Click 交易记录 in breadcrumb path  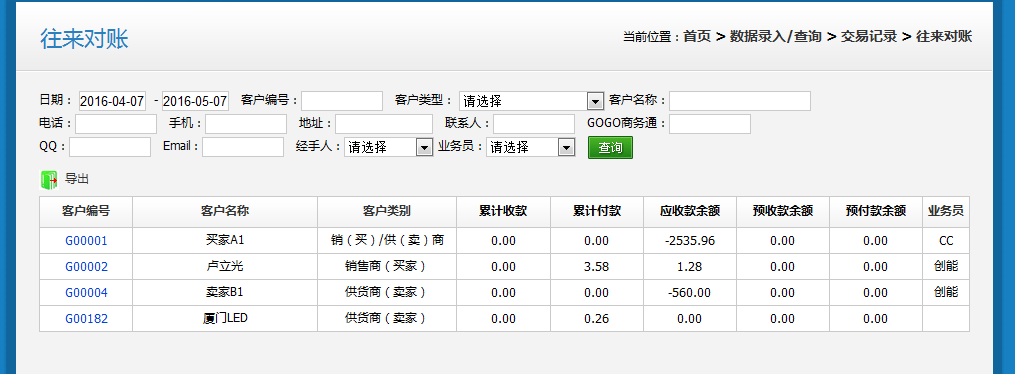tap(869, 37)
